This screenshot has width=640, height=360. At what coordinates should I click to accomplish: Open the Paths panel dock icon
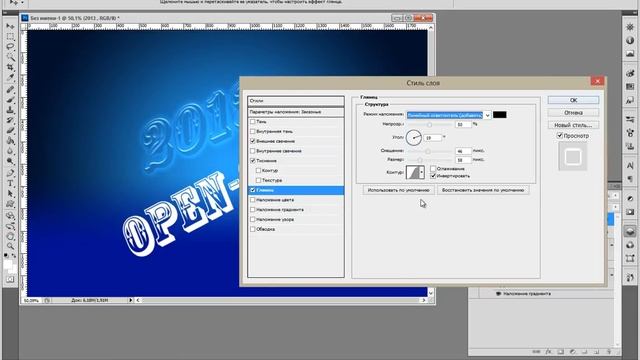tap(630, 258)
